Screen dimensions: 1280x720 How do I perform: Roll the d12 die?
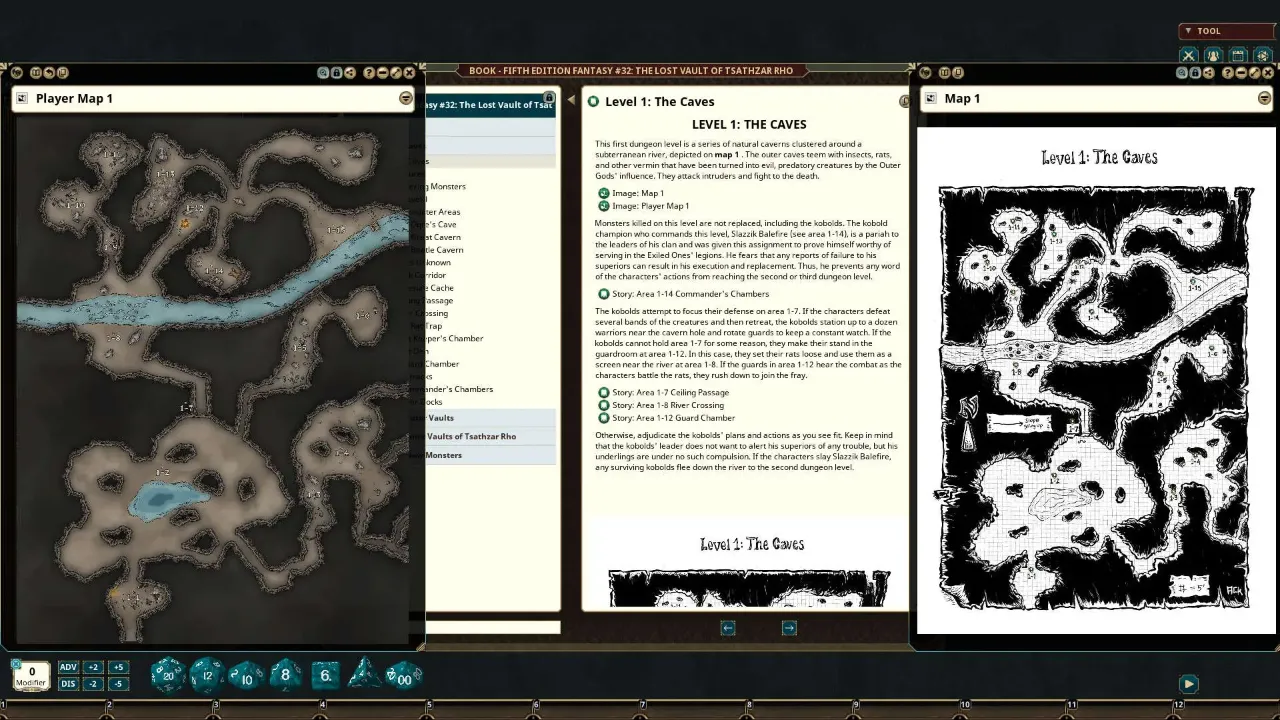click(207, 676)
